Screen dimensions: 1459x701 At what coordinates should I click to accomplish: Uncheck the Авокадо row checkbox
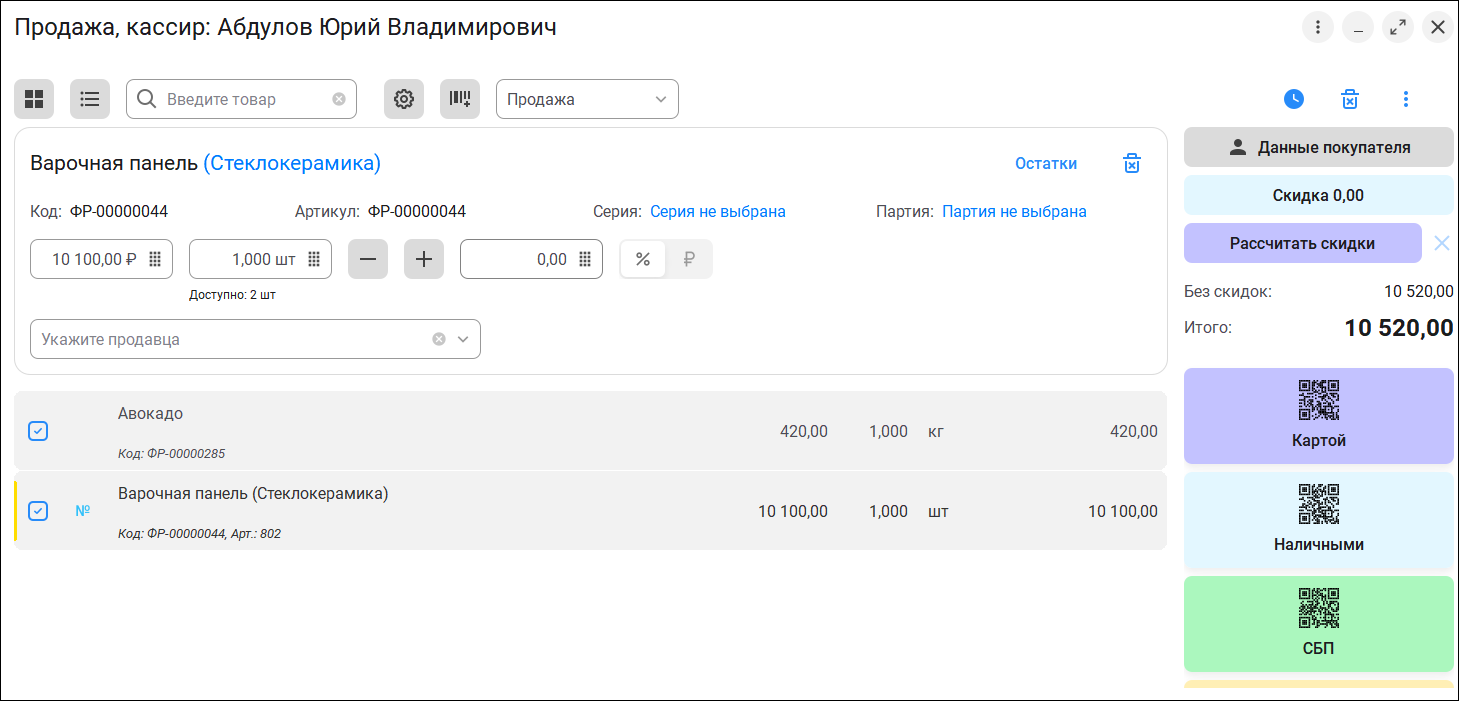38,431
